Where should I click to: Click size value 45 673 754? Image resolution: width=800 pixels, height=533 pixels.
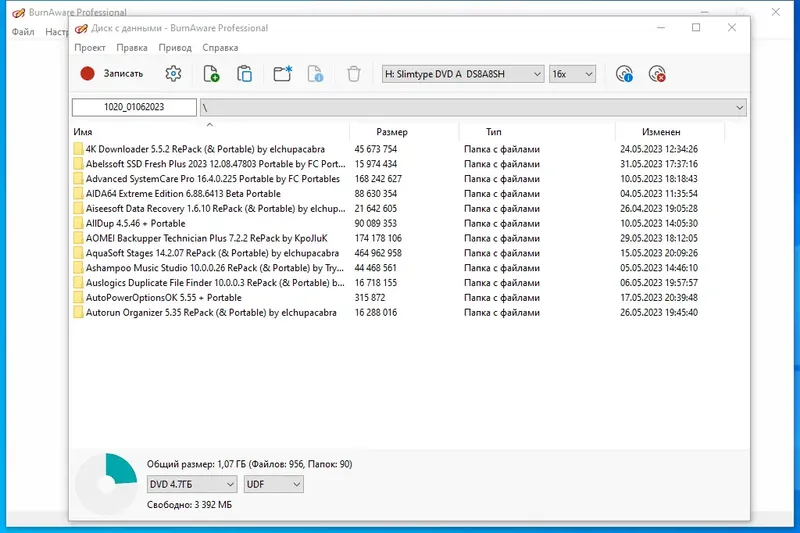click(x=376, y=149)
